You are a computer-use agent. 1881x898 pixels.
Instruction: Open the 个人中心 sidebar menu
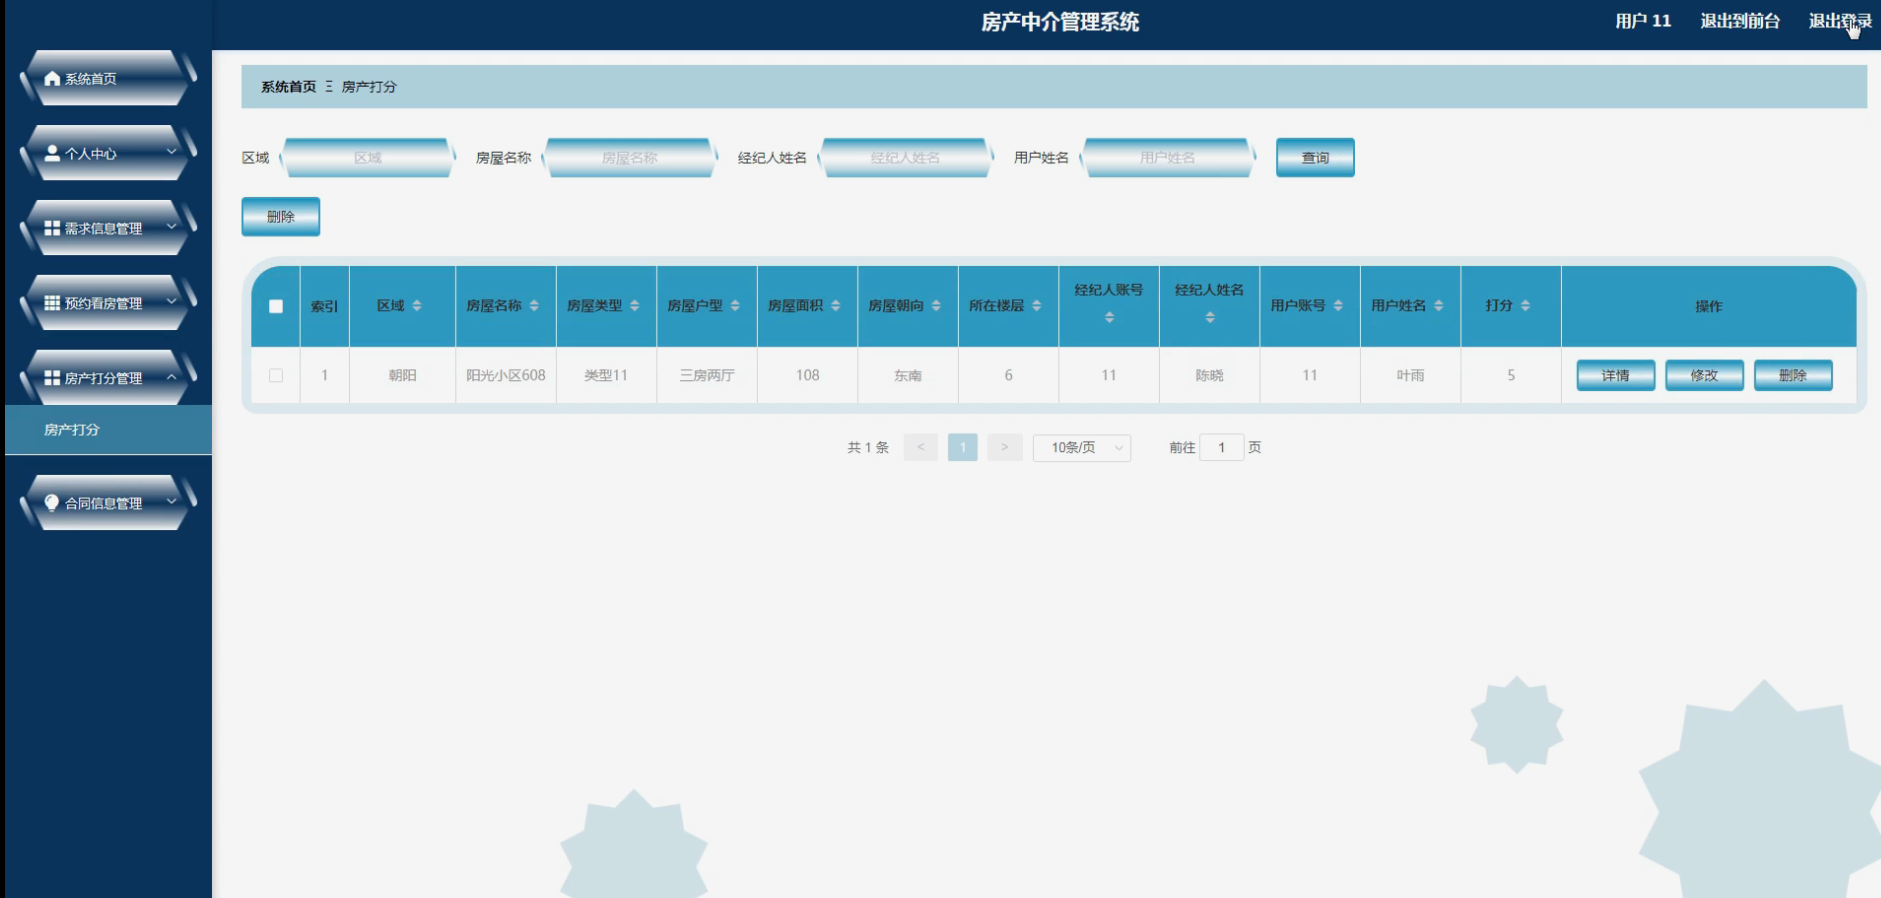pos(107,153)
